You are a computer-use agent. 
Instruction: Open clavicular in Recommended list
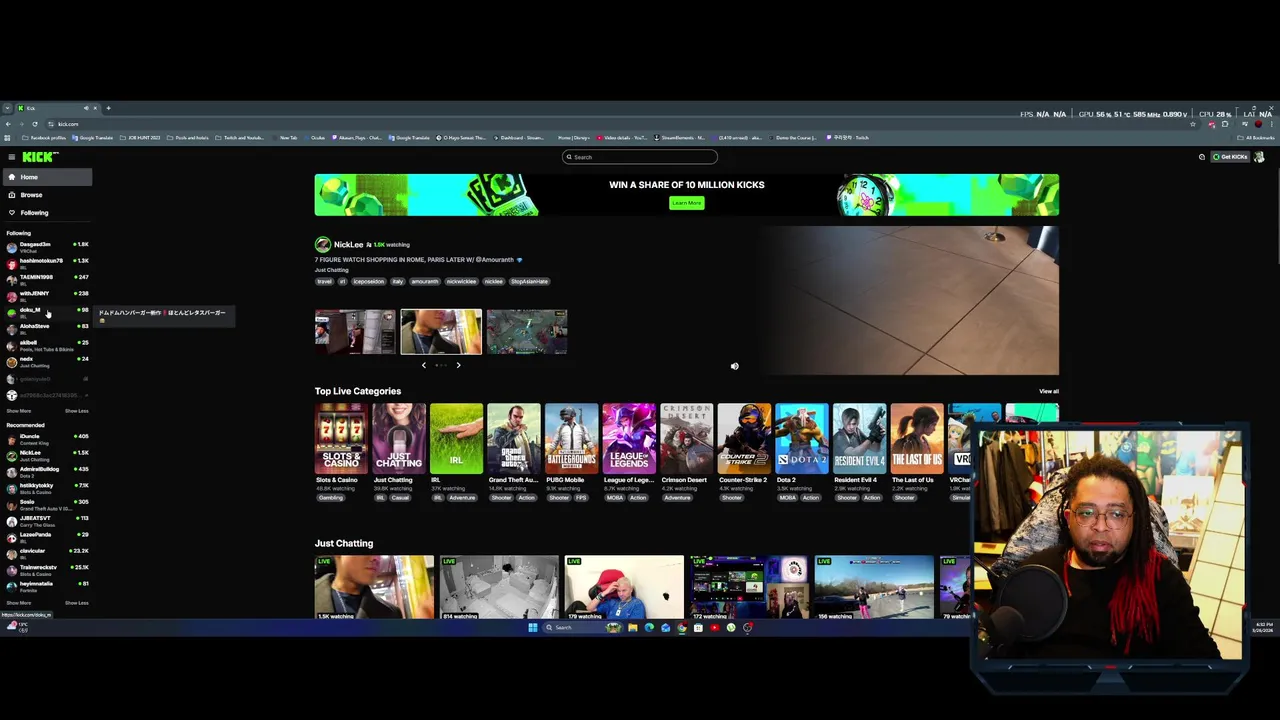tap(47, 553)
